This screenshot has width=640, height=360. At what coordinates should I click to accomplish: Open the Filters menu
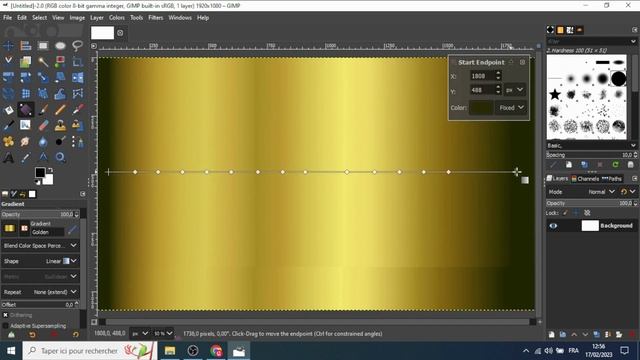[156, 18]
